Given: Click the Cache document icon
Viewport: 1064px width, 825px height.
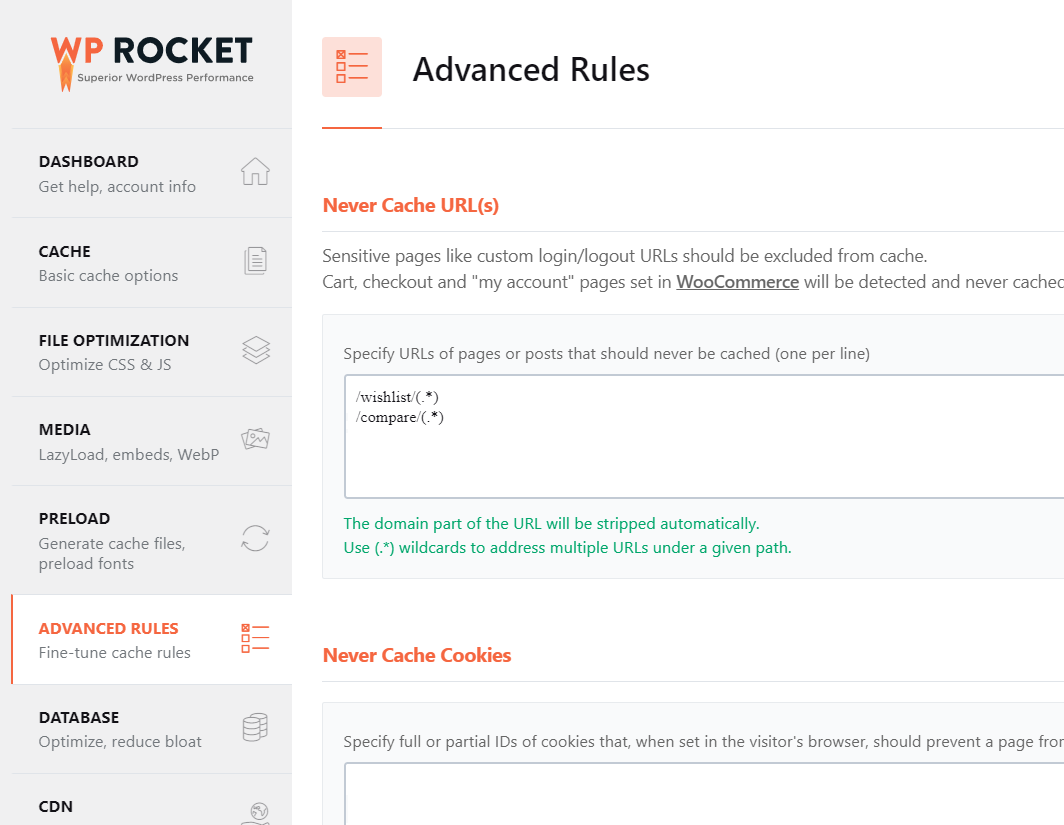Looking at the screenshot, I should coord(255,261).
